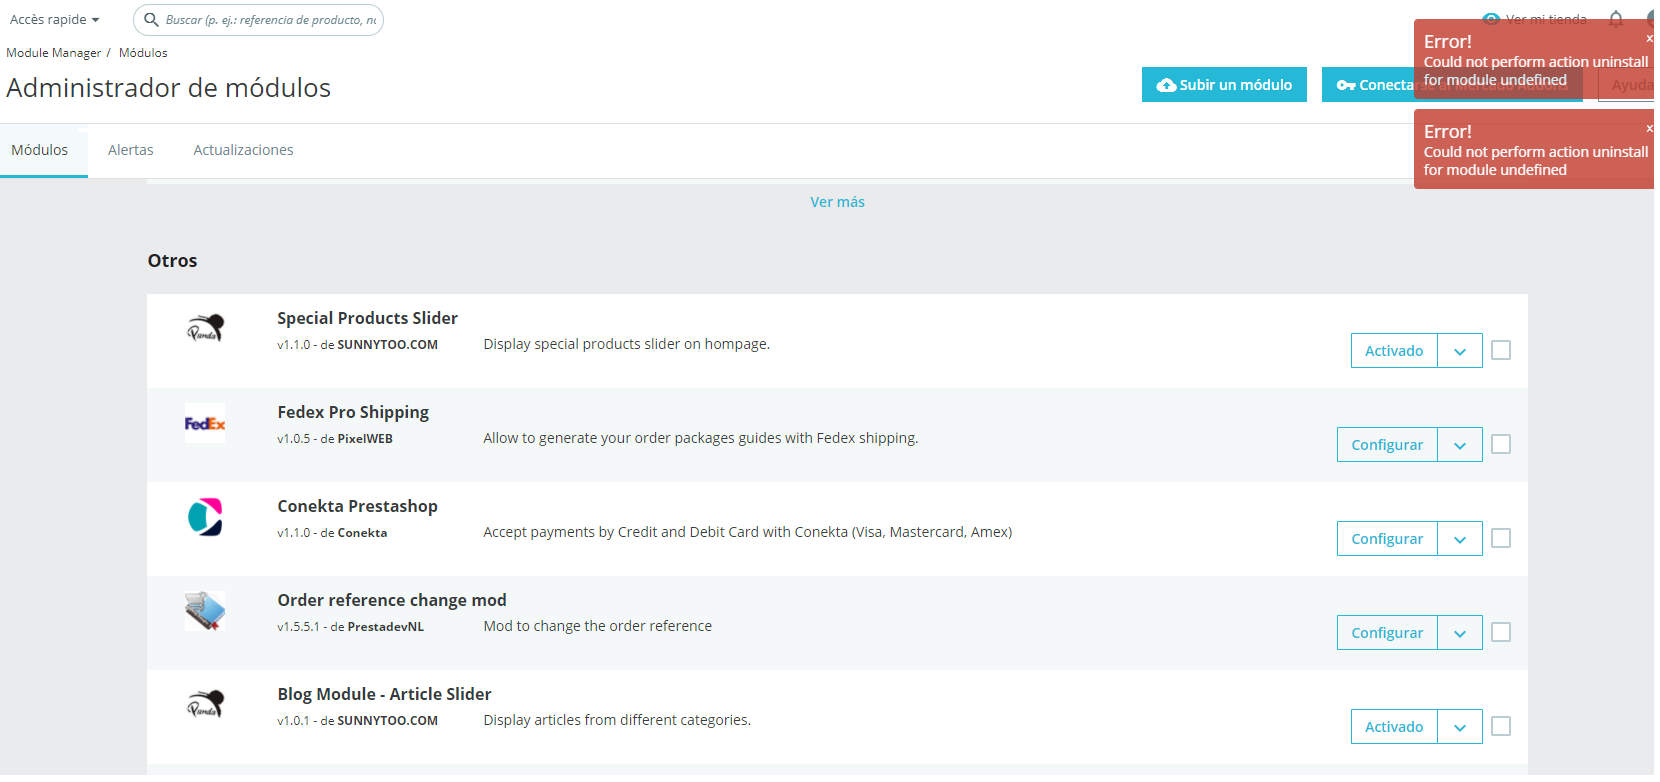The width and height of the screenshot is (1660, 782).
Task: Click the Conekta card payments description text
Action: click(x=748, y=532)
